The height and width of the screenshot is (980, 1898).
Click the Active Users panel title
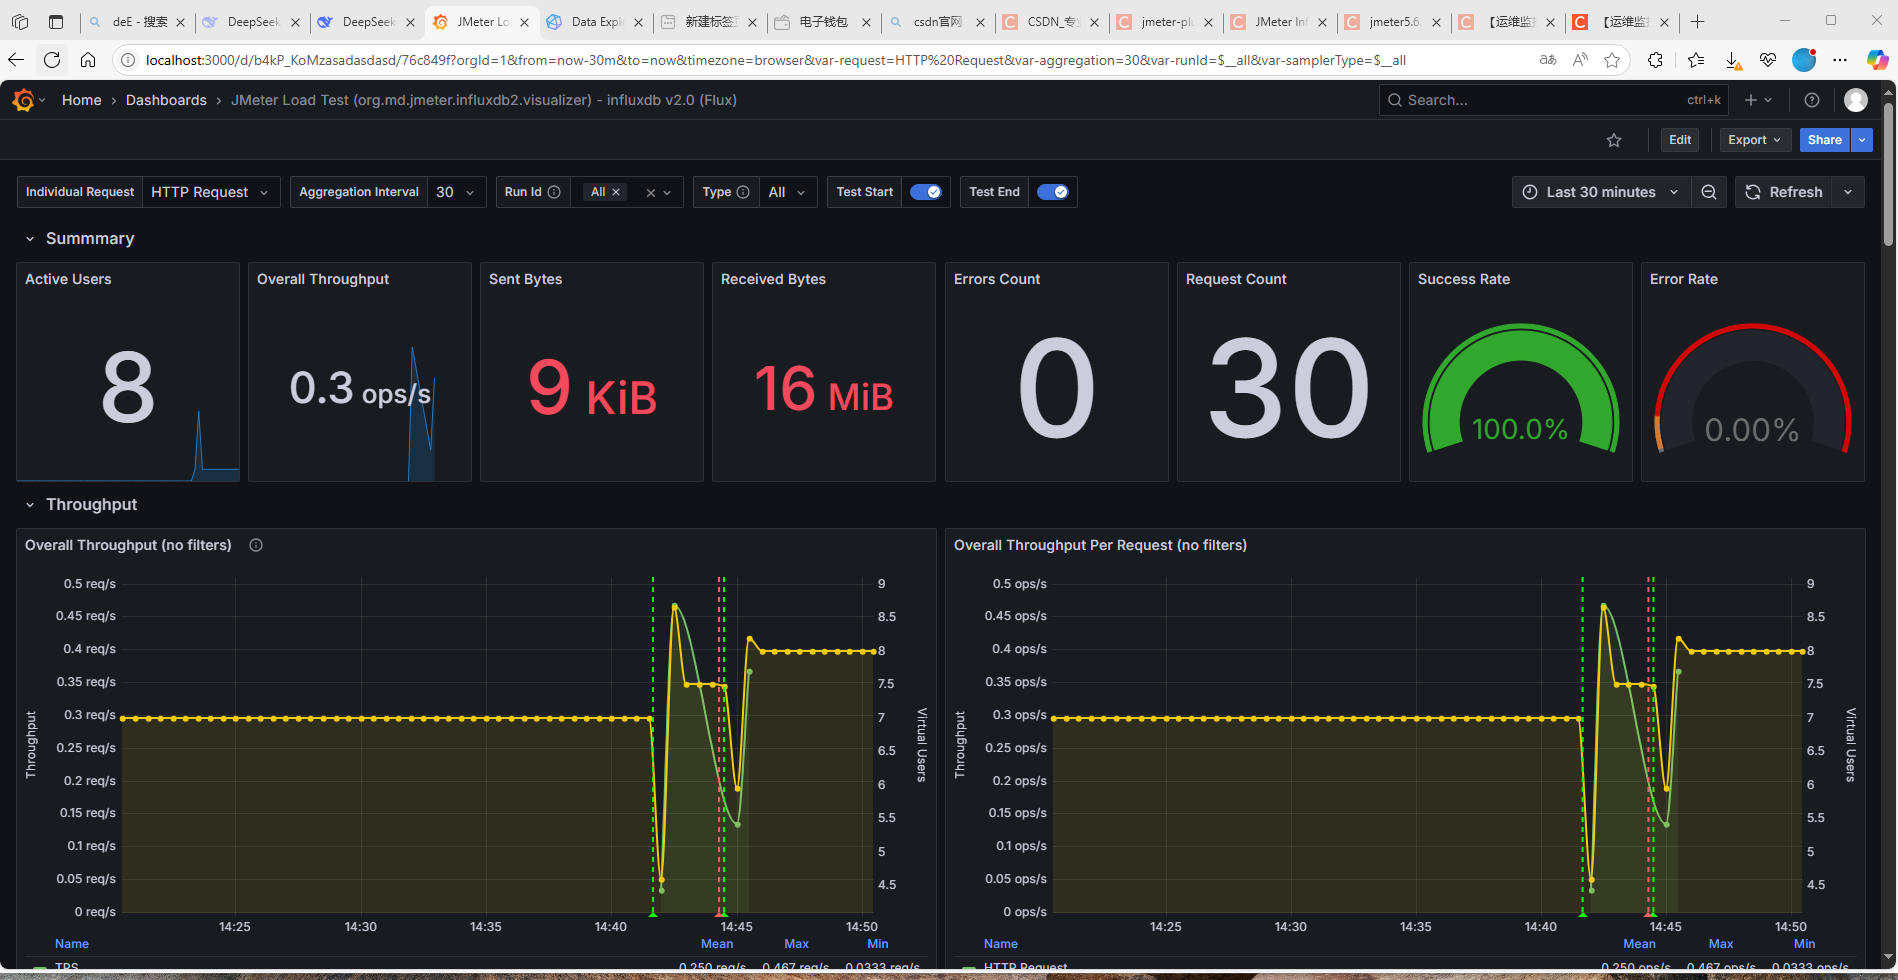point(68,279)
